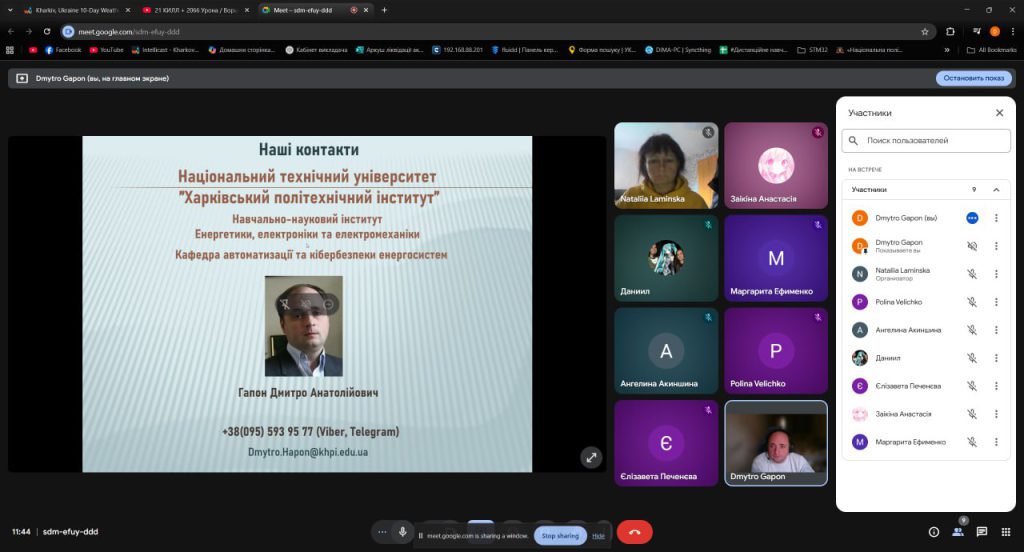
Task: Bookmark this page with the star icon
Action: 925,31
